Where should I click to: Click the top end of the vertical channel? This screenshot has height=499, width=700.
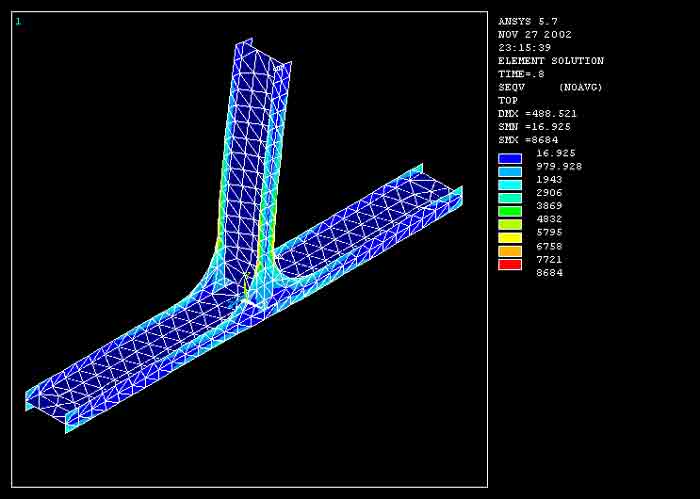point(263,56)
